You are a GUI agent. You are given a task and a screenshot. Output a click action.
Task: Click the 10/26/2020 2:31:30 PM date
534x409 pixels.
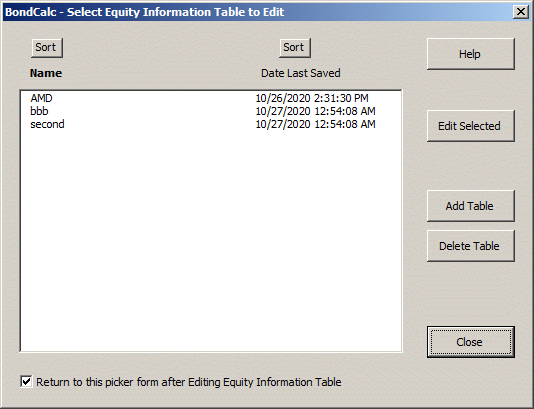312,98
